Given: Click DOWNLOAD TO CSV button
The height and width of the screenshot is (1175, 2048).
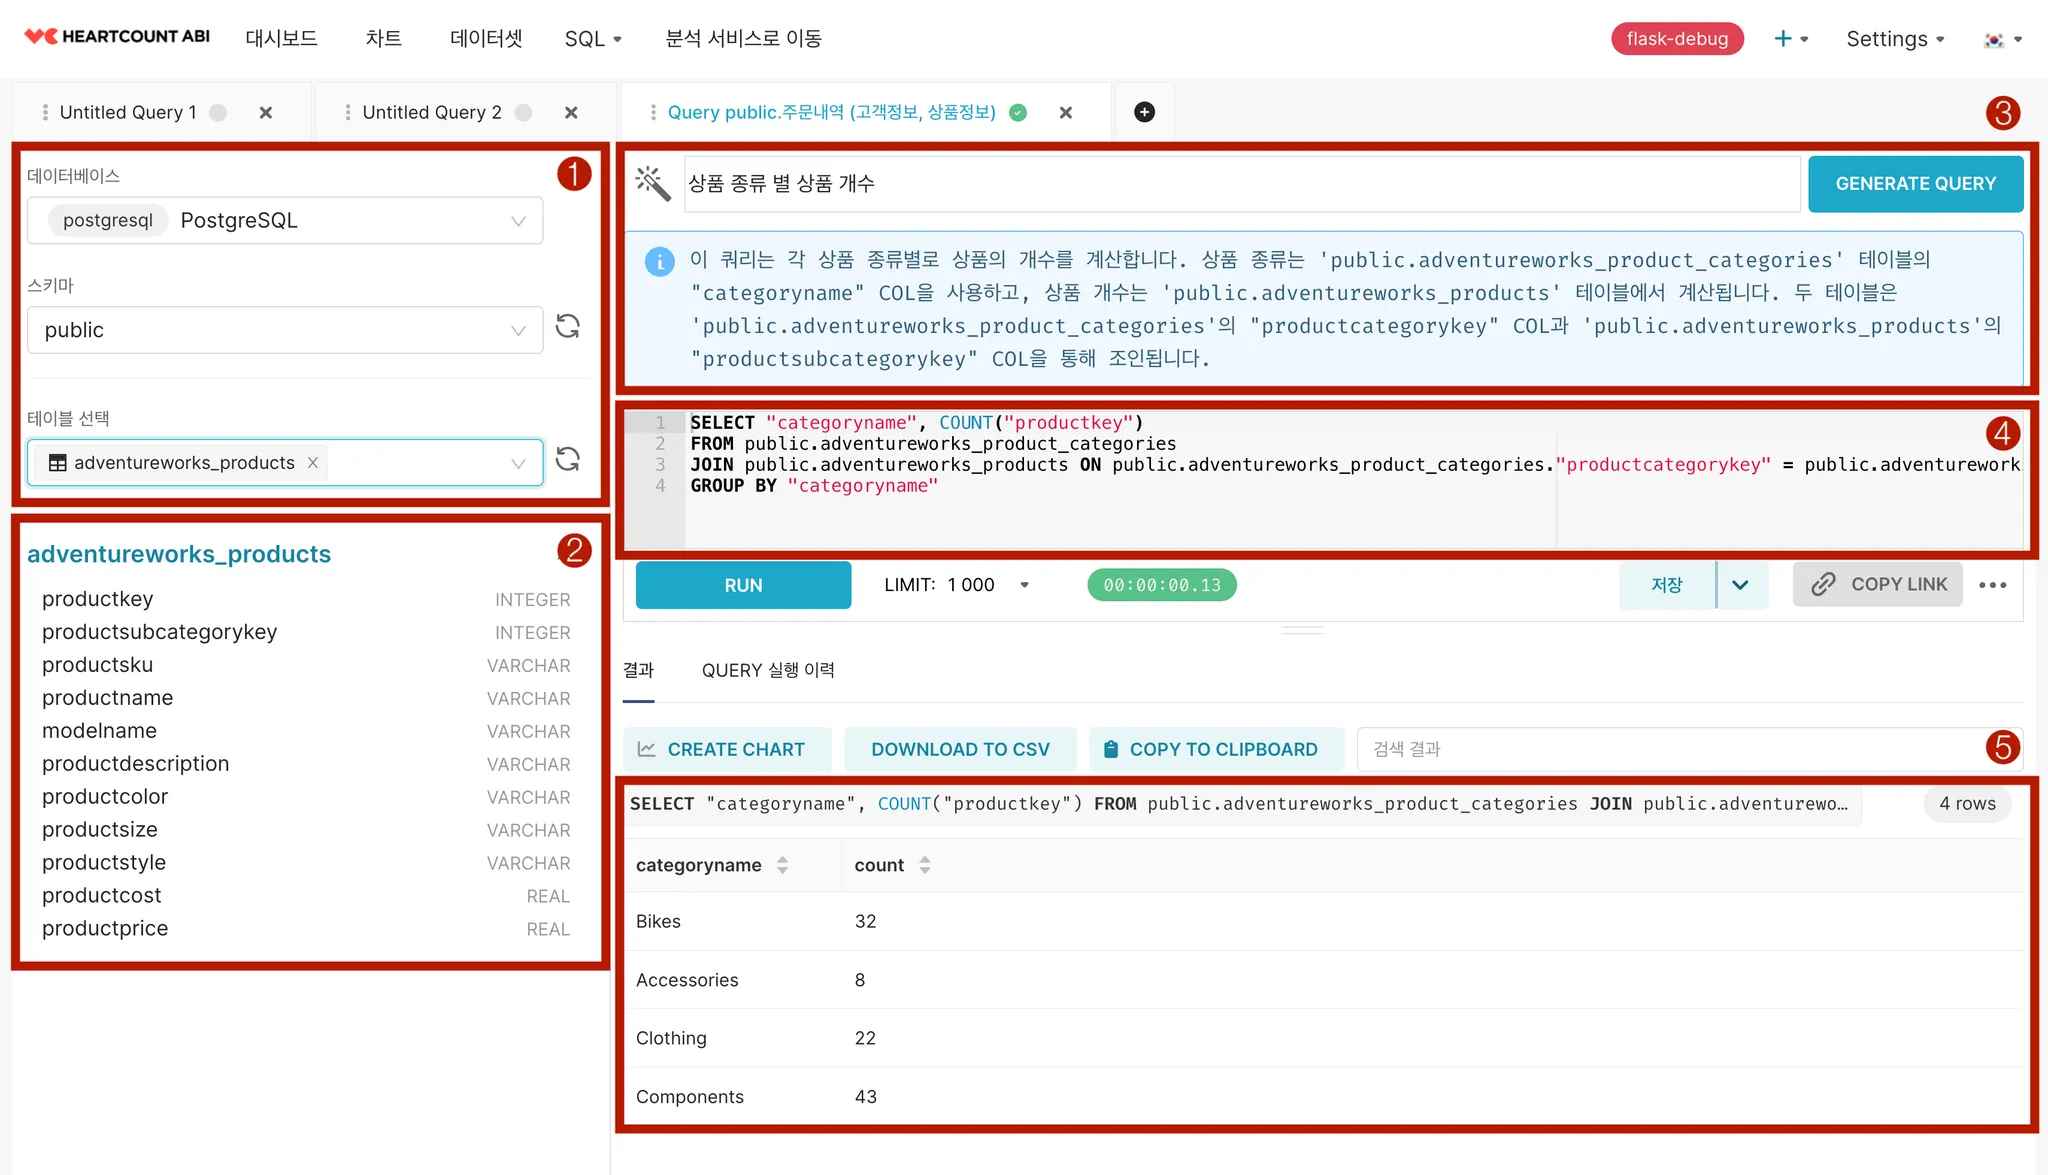Looking at the screenshot, I should click(960, 749).
